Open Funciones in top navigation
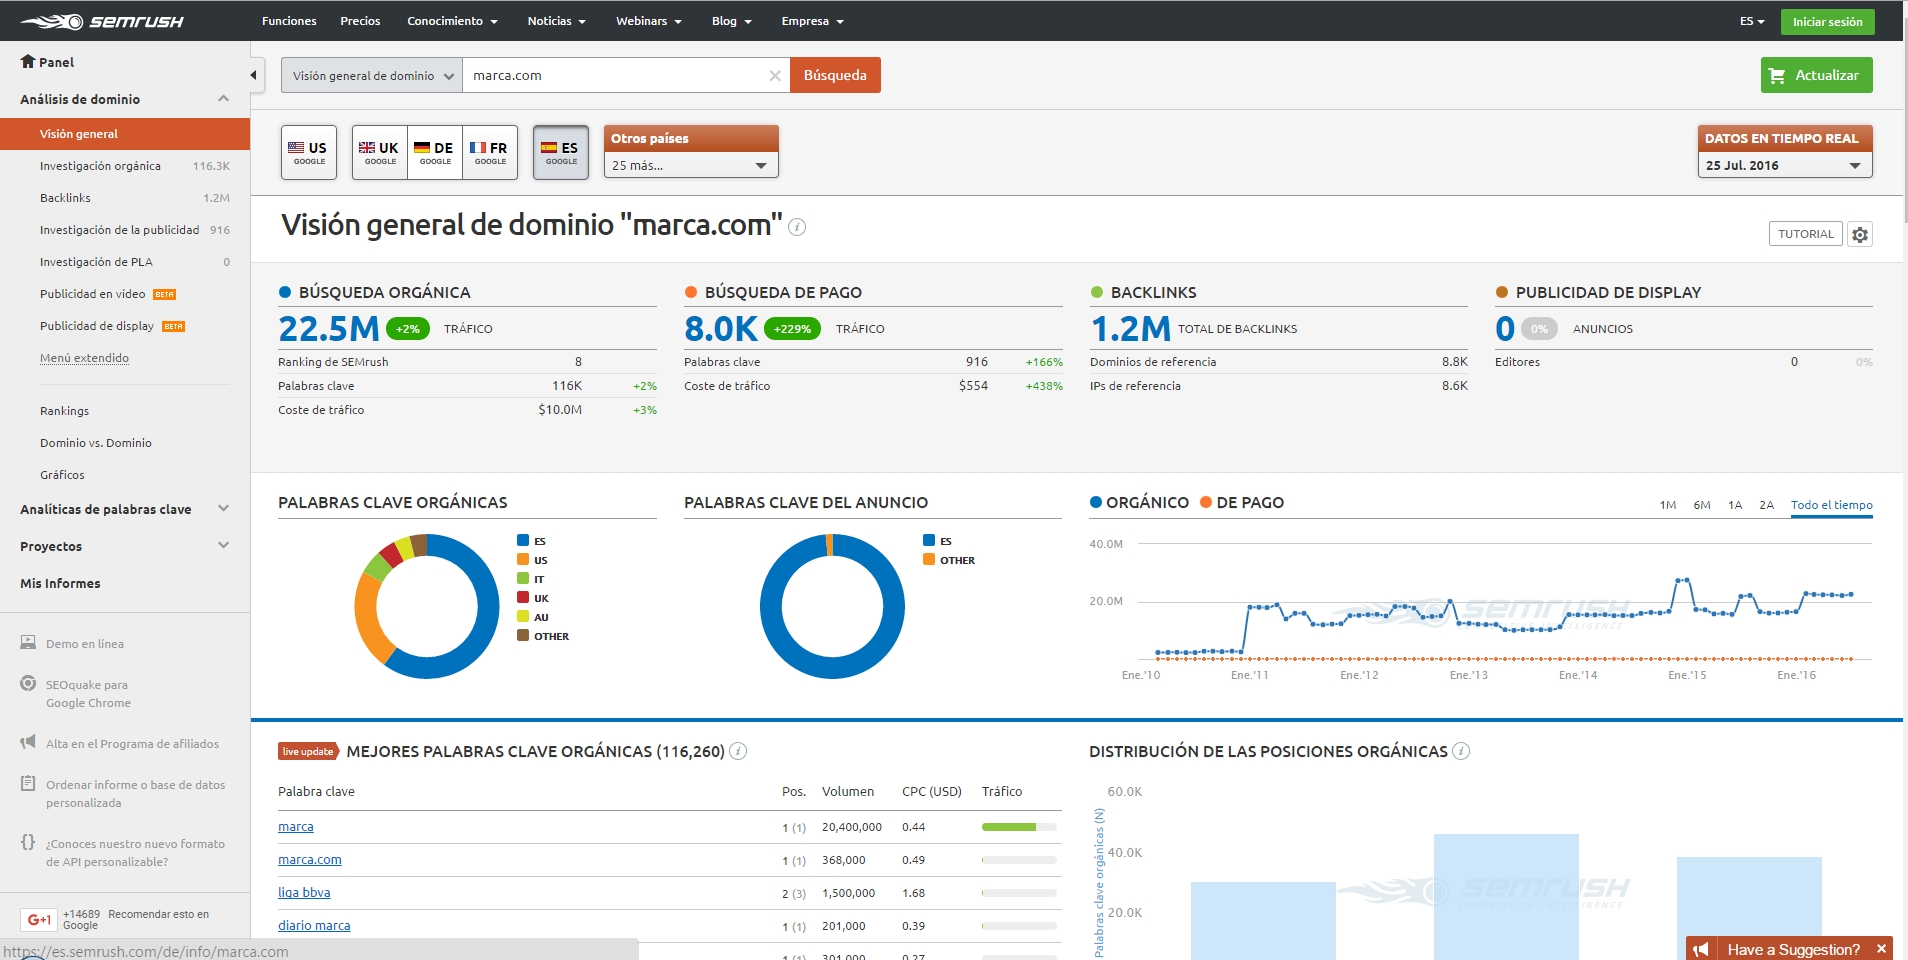The image size is (1908, 960). pos(289,21)
